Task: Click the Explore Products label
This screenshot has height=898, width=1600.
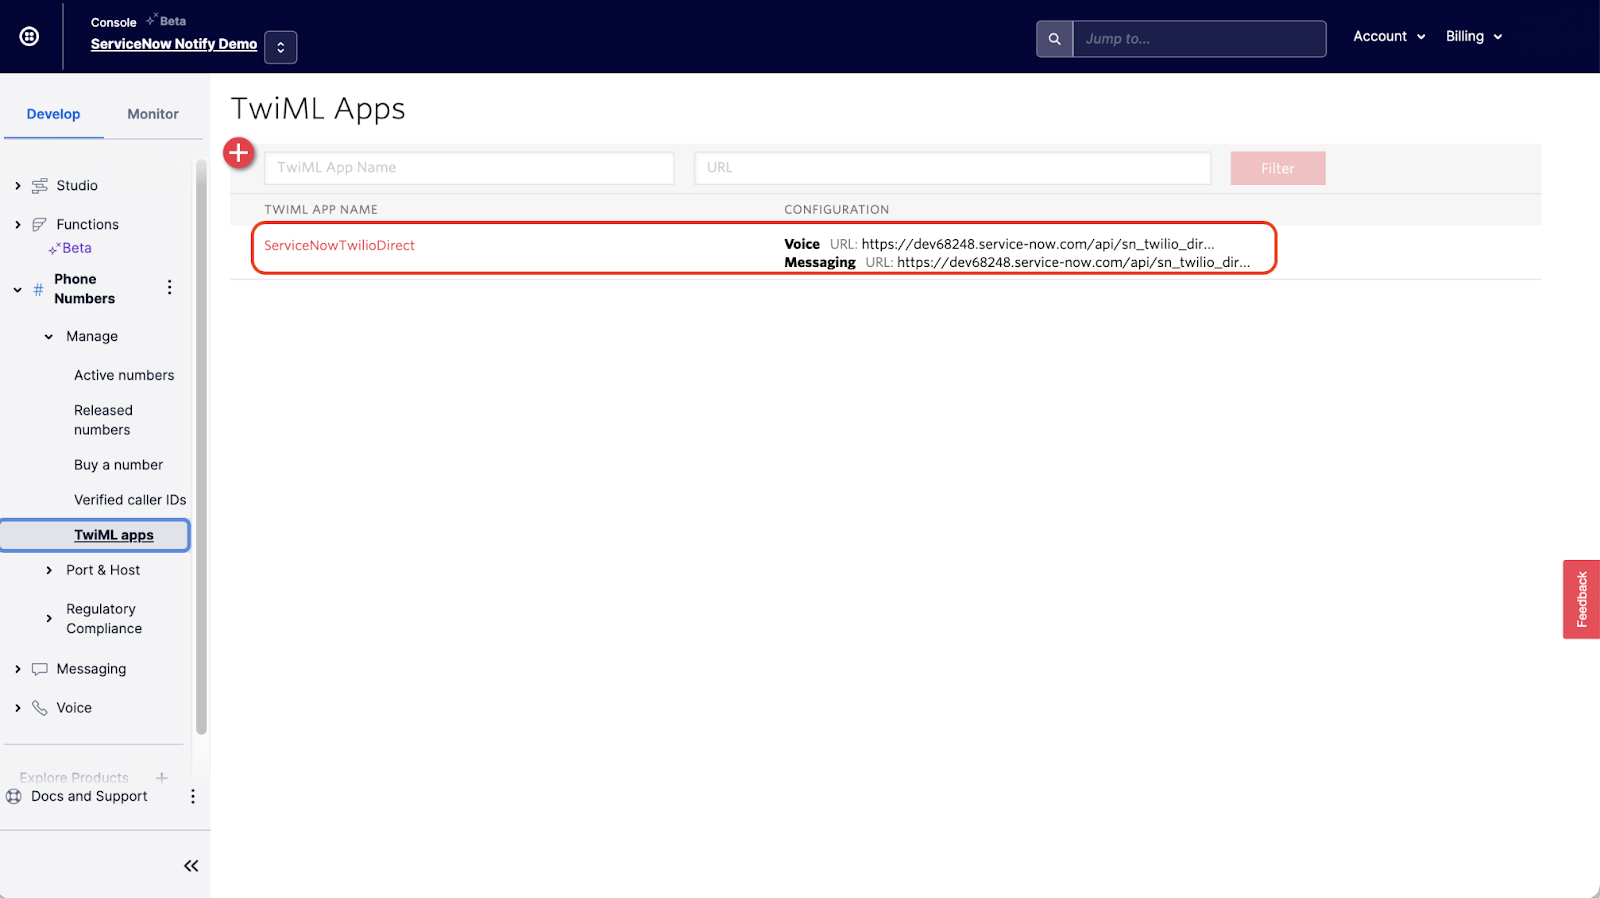Action: click(74, 778)
